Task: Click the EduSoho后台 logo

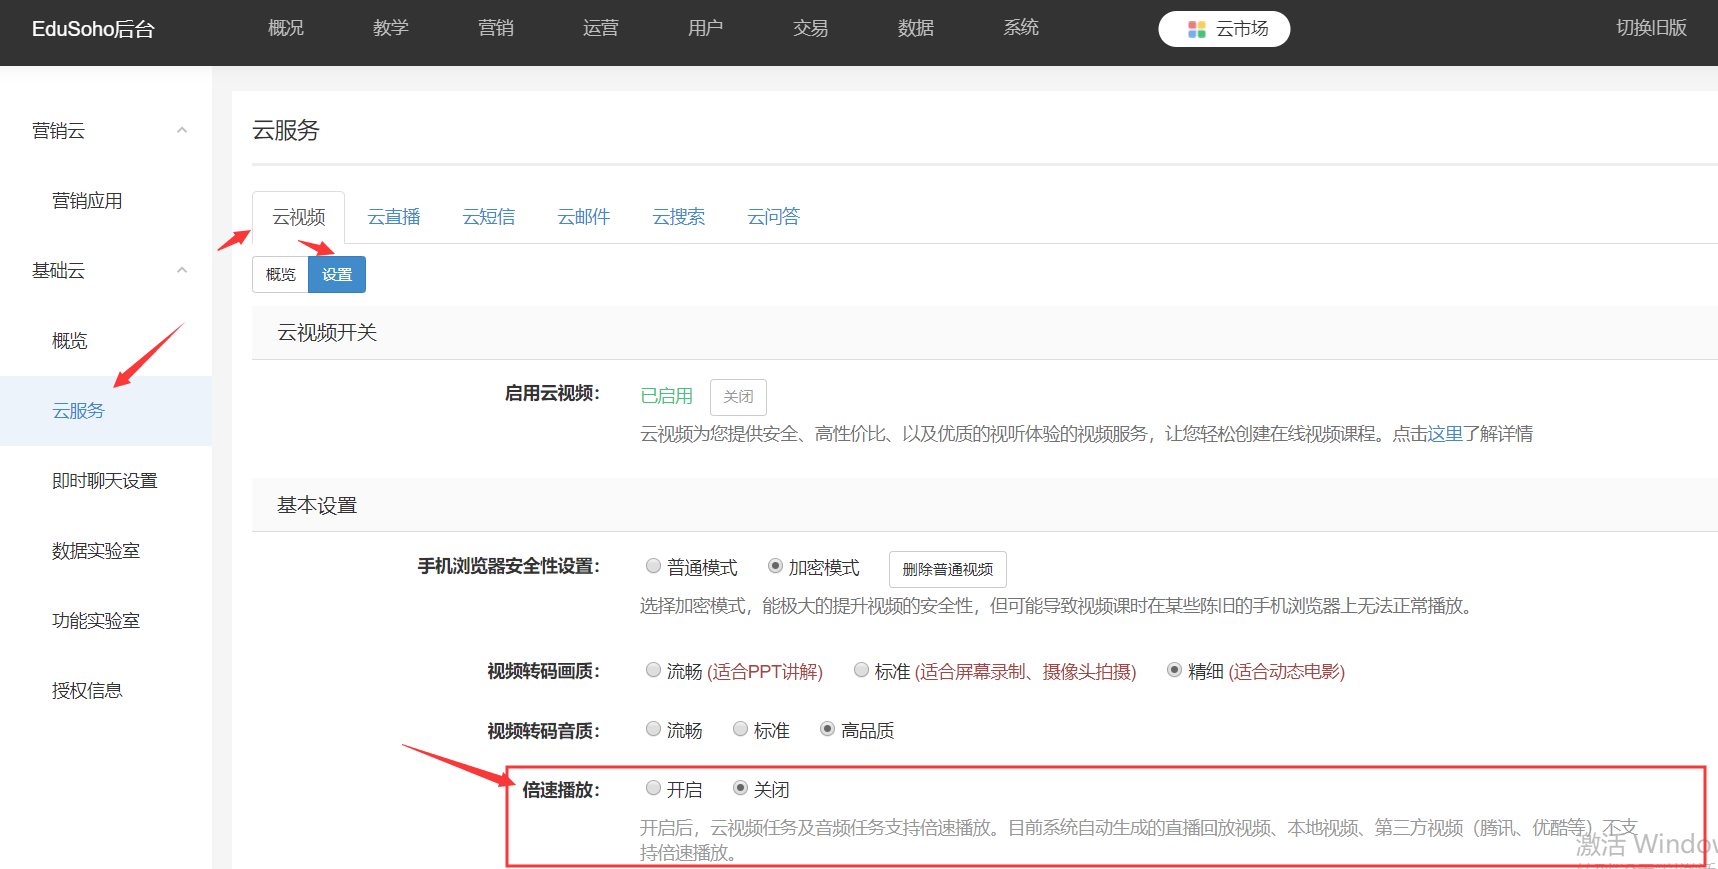Action: coord(93,29)
